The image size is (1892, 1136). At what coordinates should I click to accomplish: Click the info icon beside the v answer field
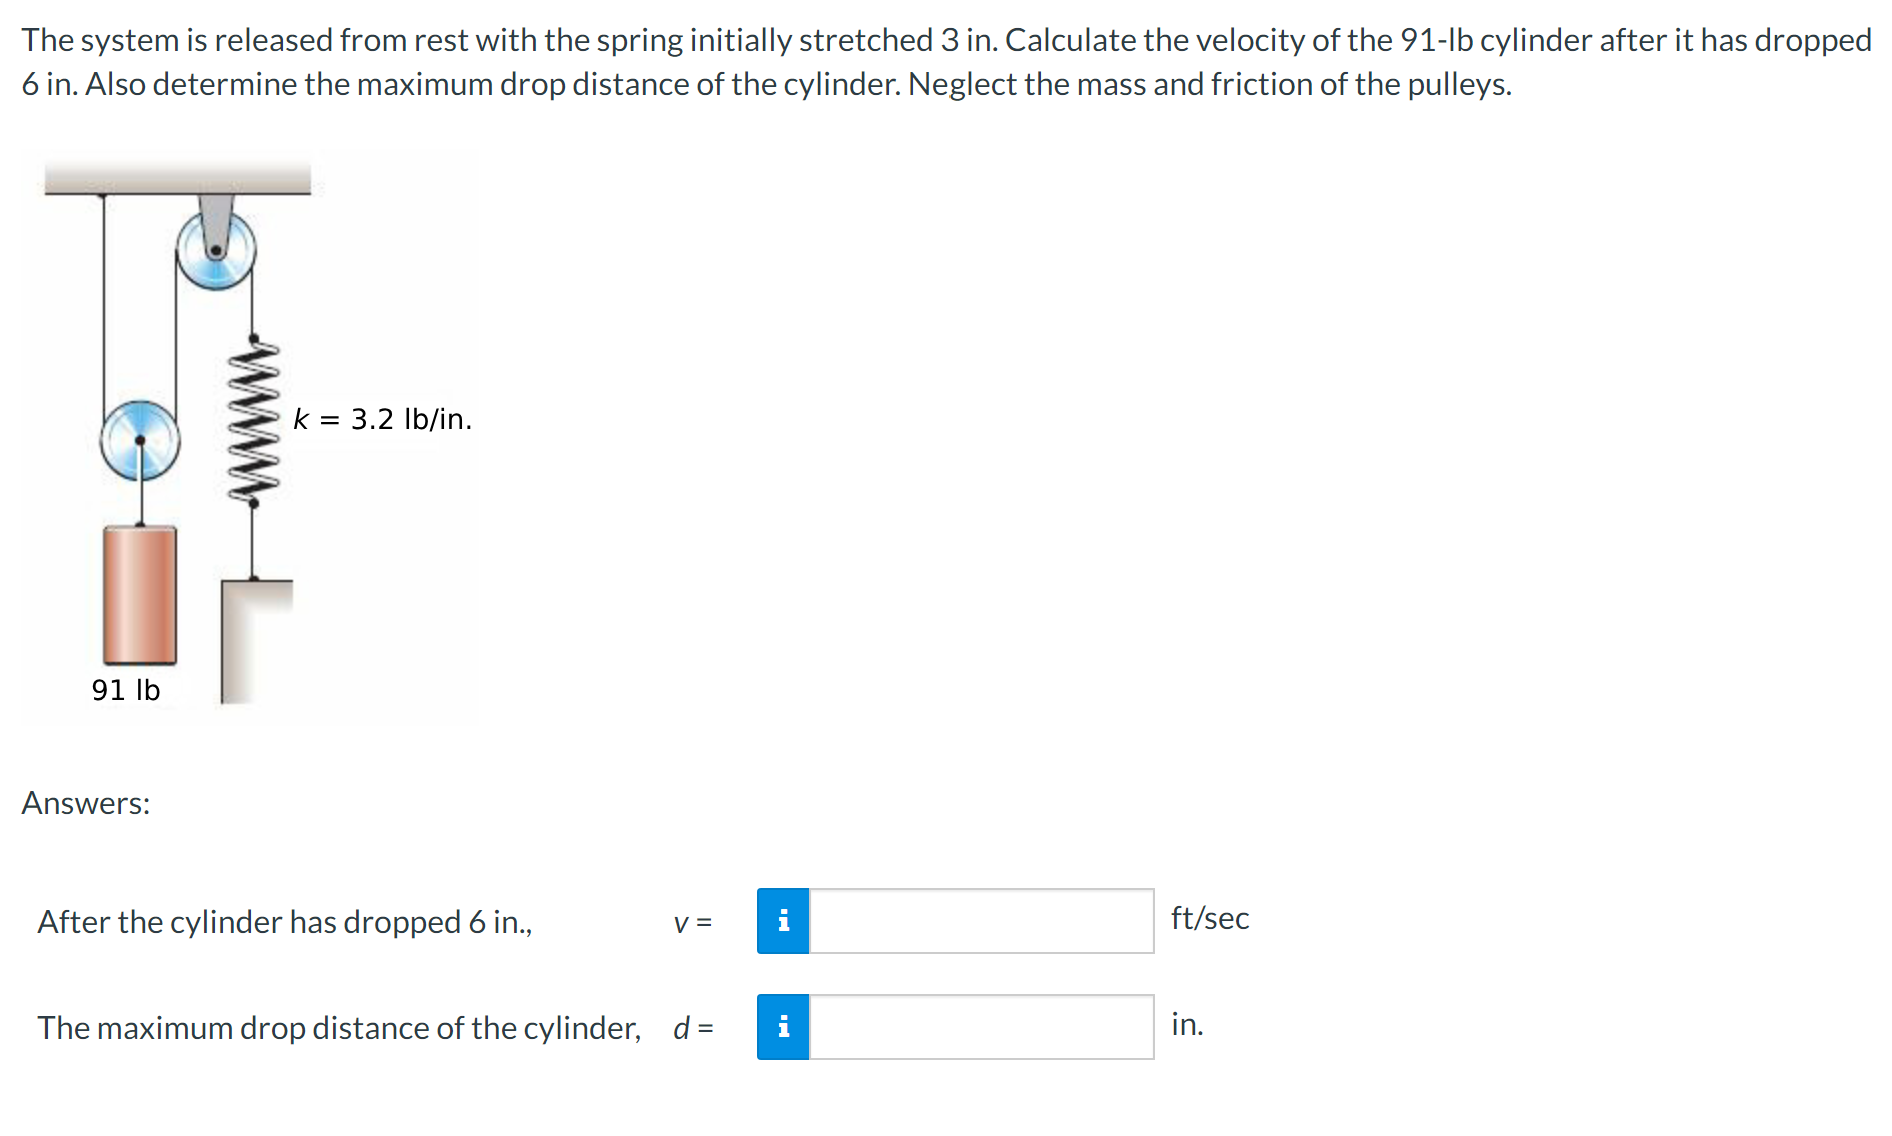(784, 921)
